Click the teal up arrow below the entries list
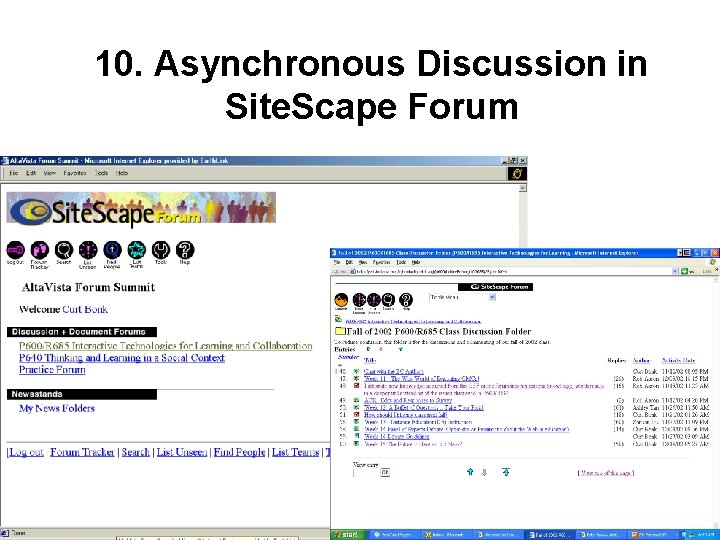The height and width of the screenshot is (540, 720). tap(470, 472)
